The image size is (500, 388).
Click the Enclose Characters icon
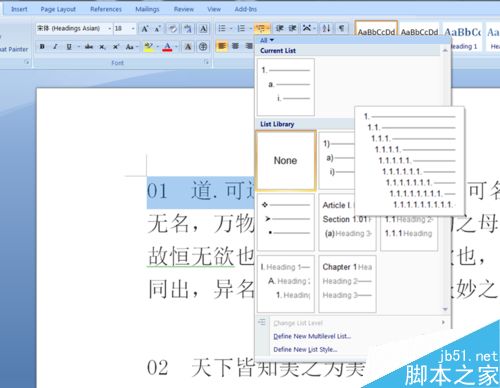coord(203,47)
